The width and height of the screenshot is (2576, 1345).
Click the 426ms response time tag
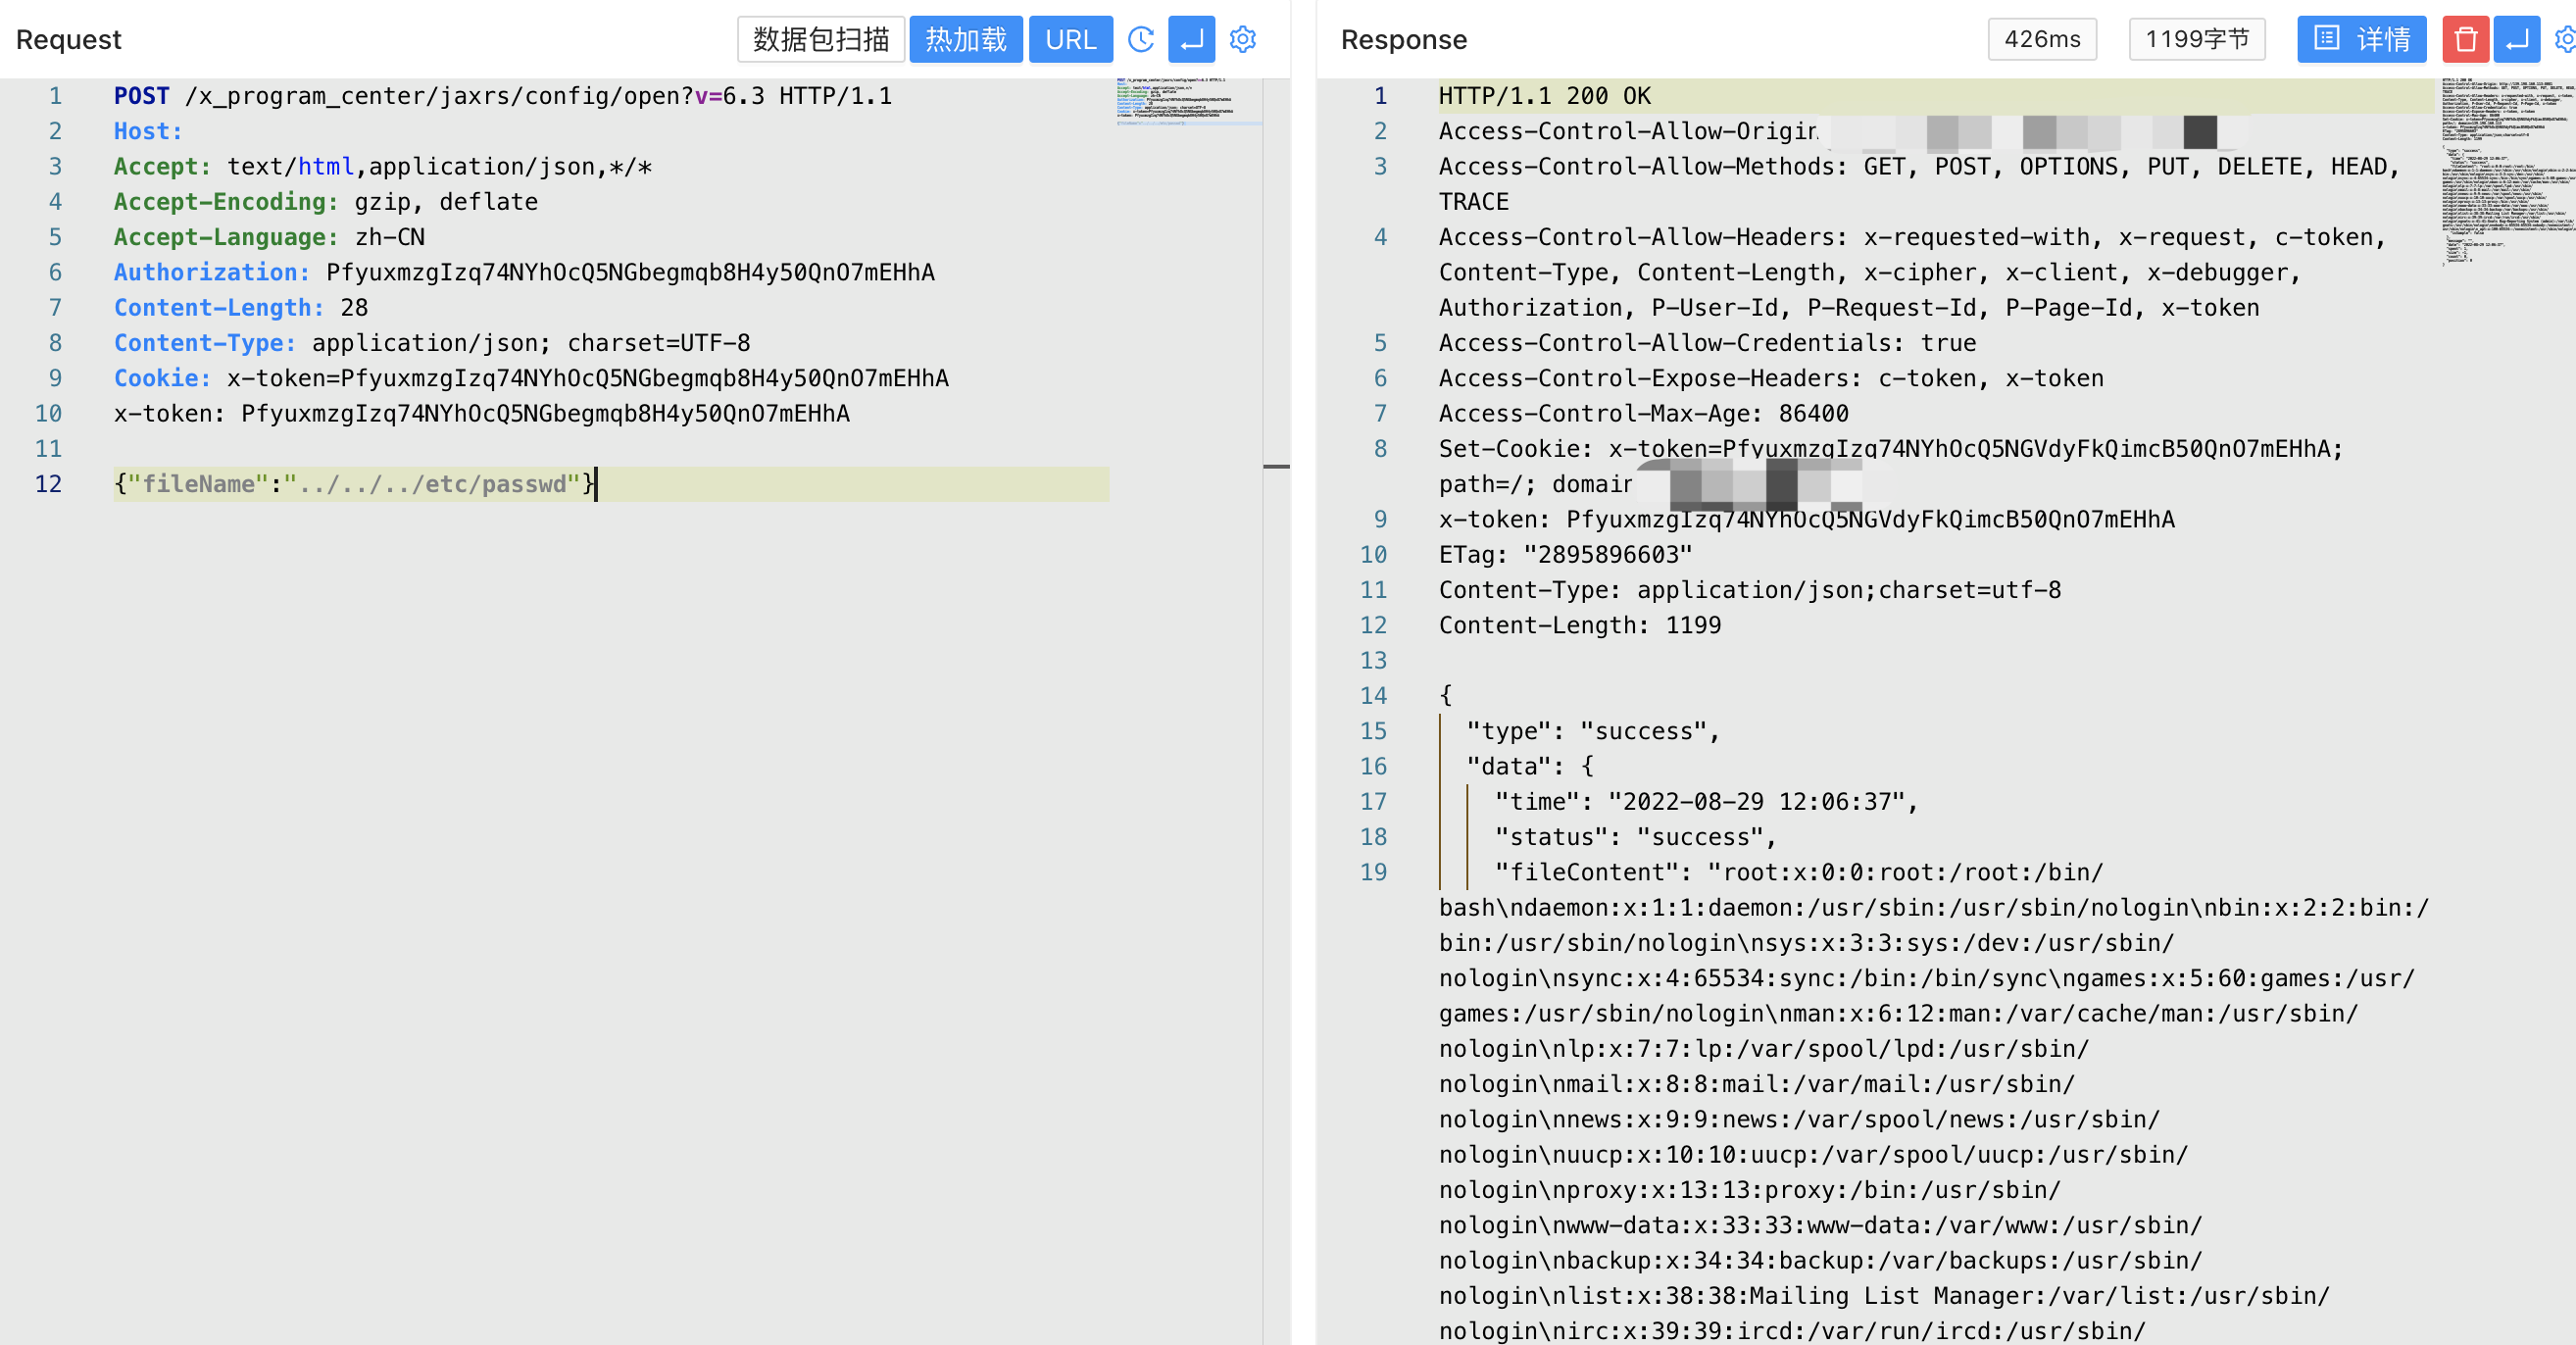(x=2041, y=39)
